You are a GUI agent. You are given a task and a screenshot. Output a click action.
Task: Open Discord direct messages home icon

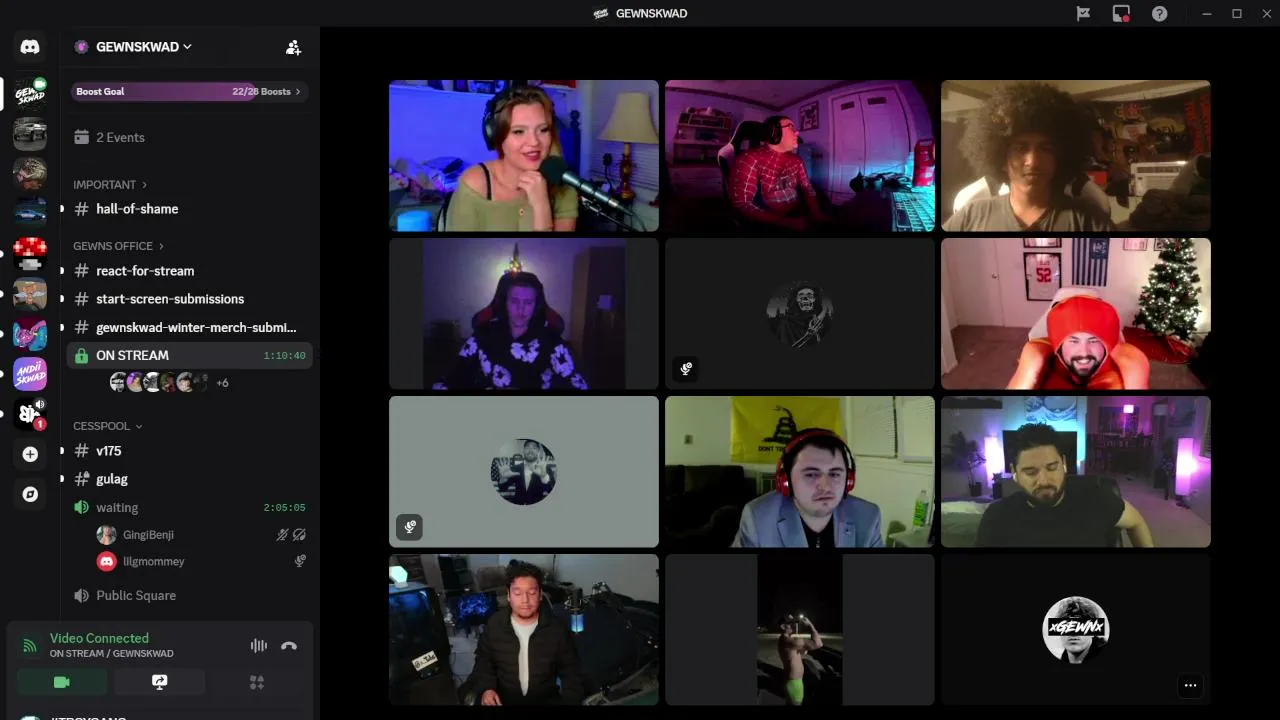point(30,47)
